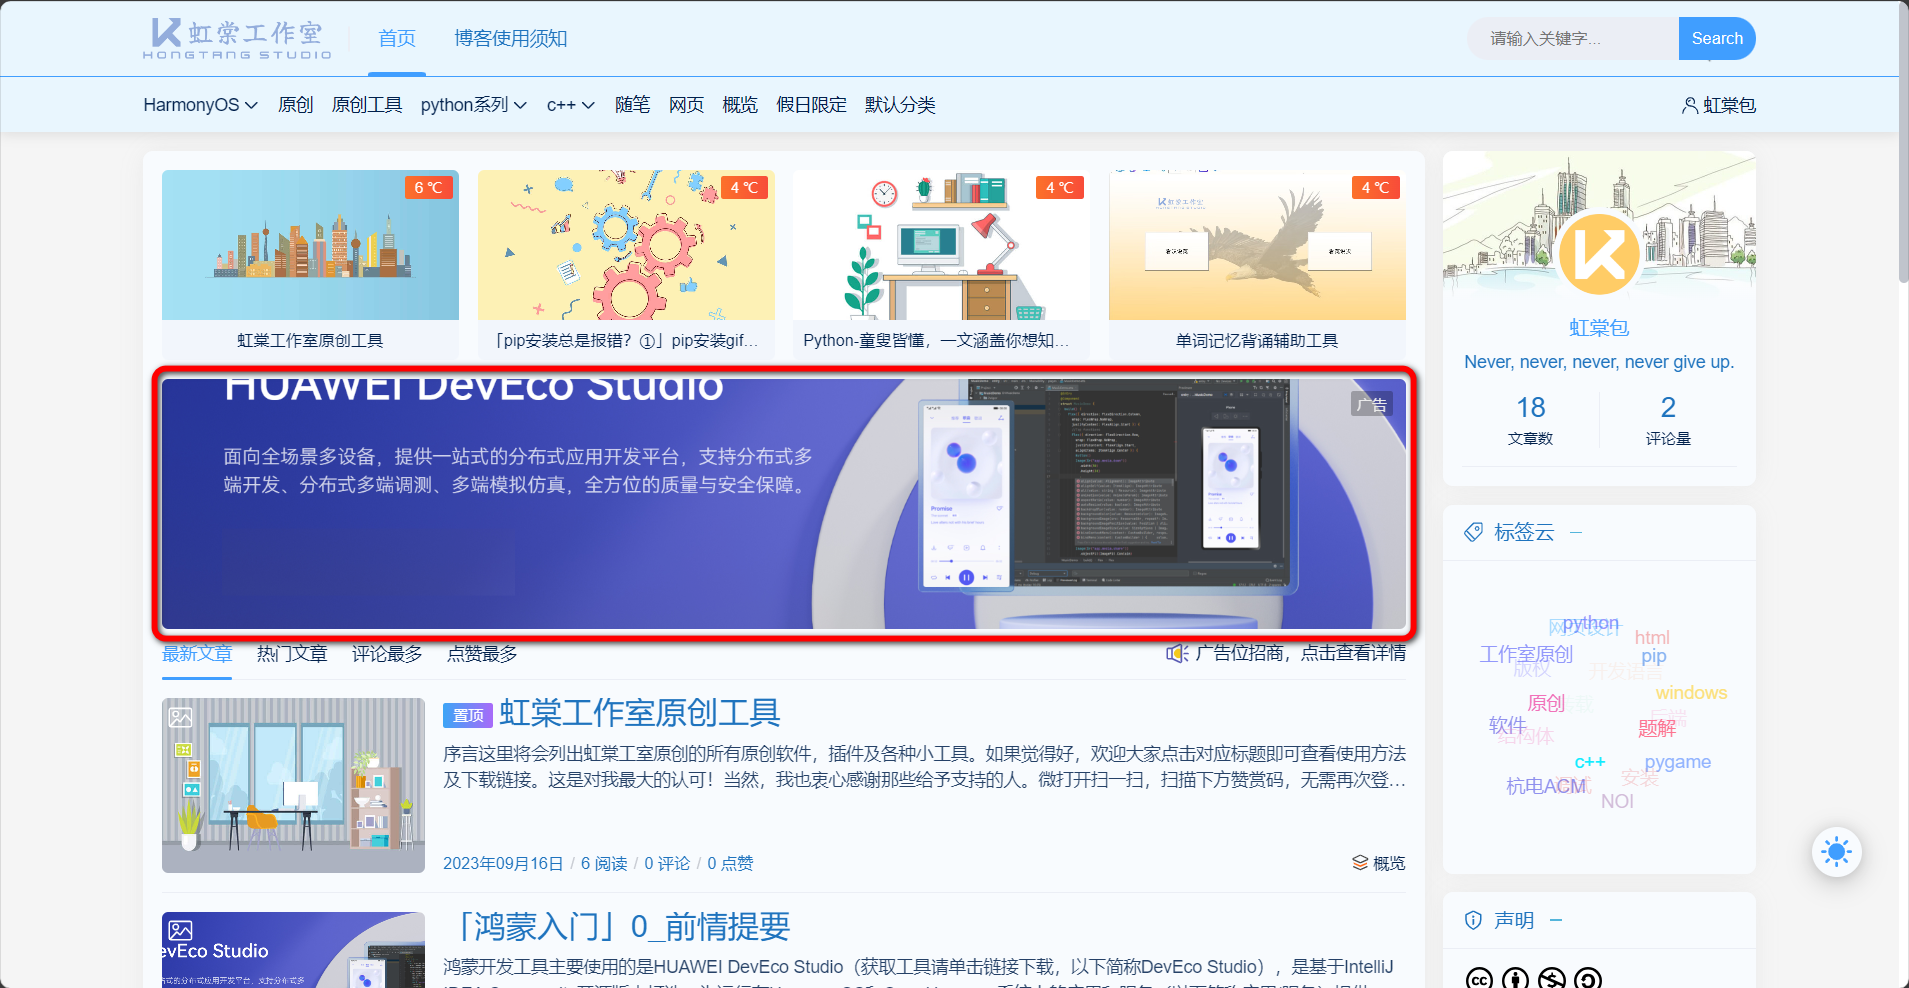Focus the keyword search input field
This screenshot has height=988, width=1909.
(1573, 38)
